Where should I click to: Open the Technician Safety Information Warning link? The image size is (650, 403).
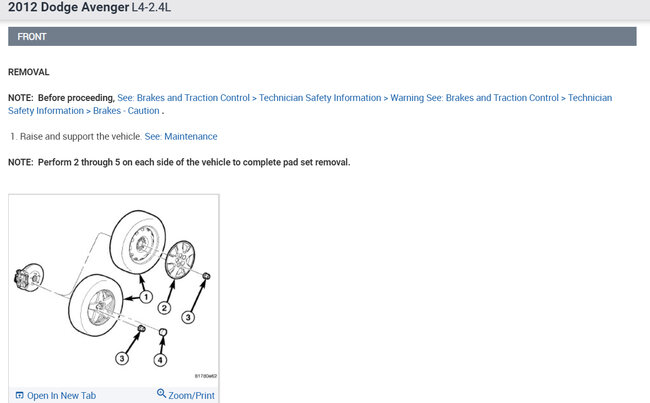click(270, 98)
